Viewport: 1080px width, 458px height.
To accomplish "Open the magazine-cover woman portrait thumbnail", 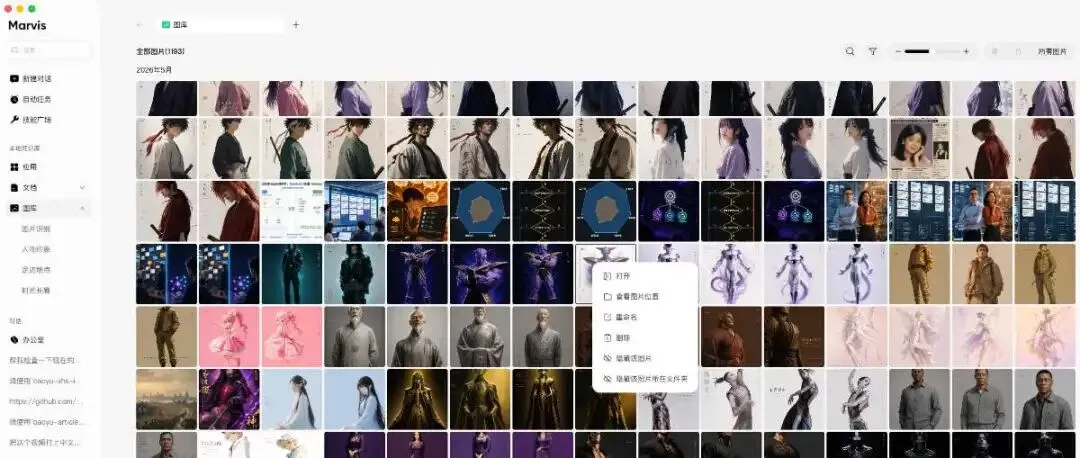I will click(920, 149).
